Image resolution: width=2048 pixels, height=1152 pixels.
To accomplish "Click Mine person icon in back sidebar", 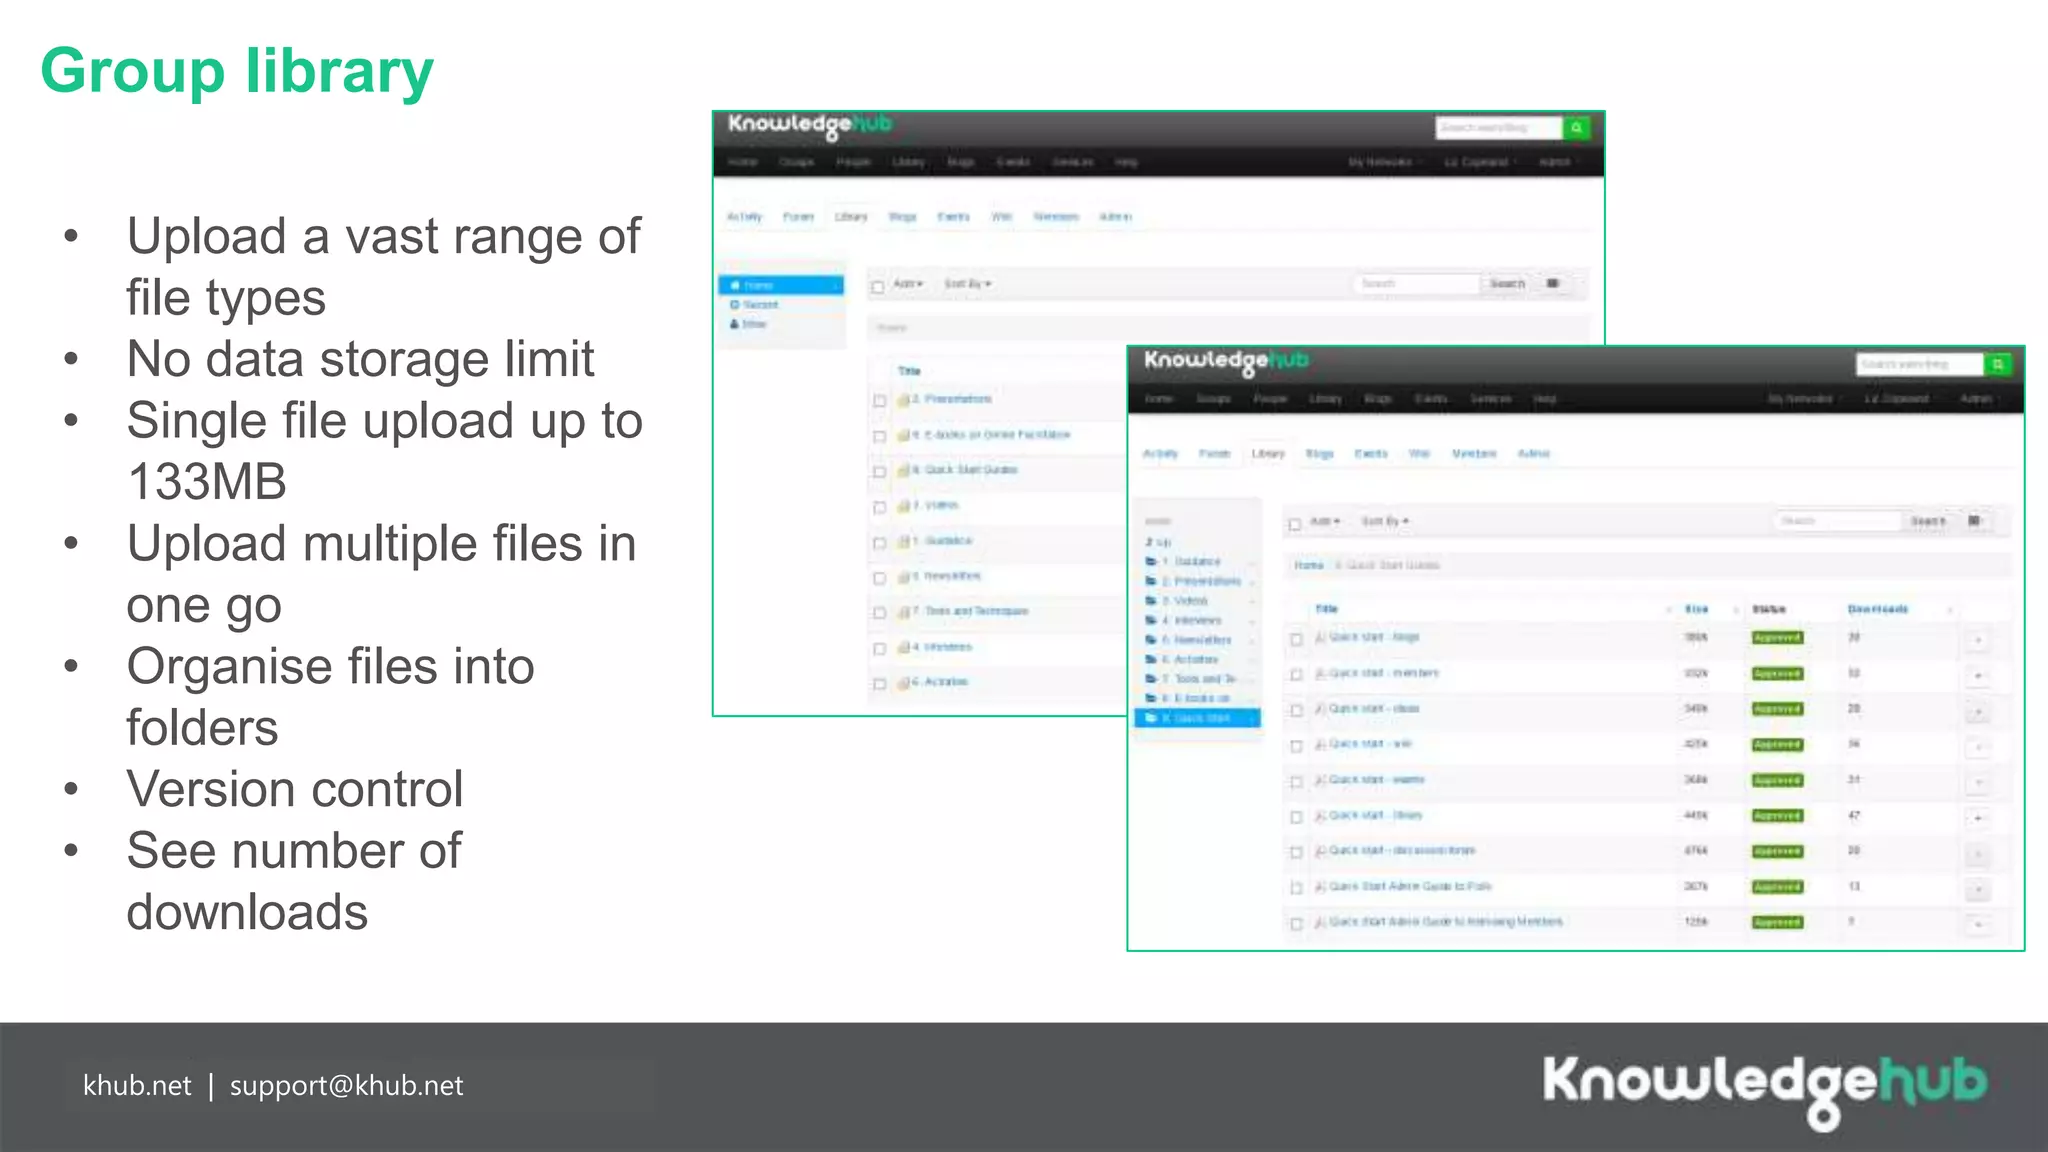I will coord(735,324).
